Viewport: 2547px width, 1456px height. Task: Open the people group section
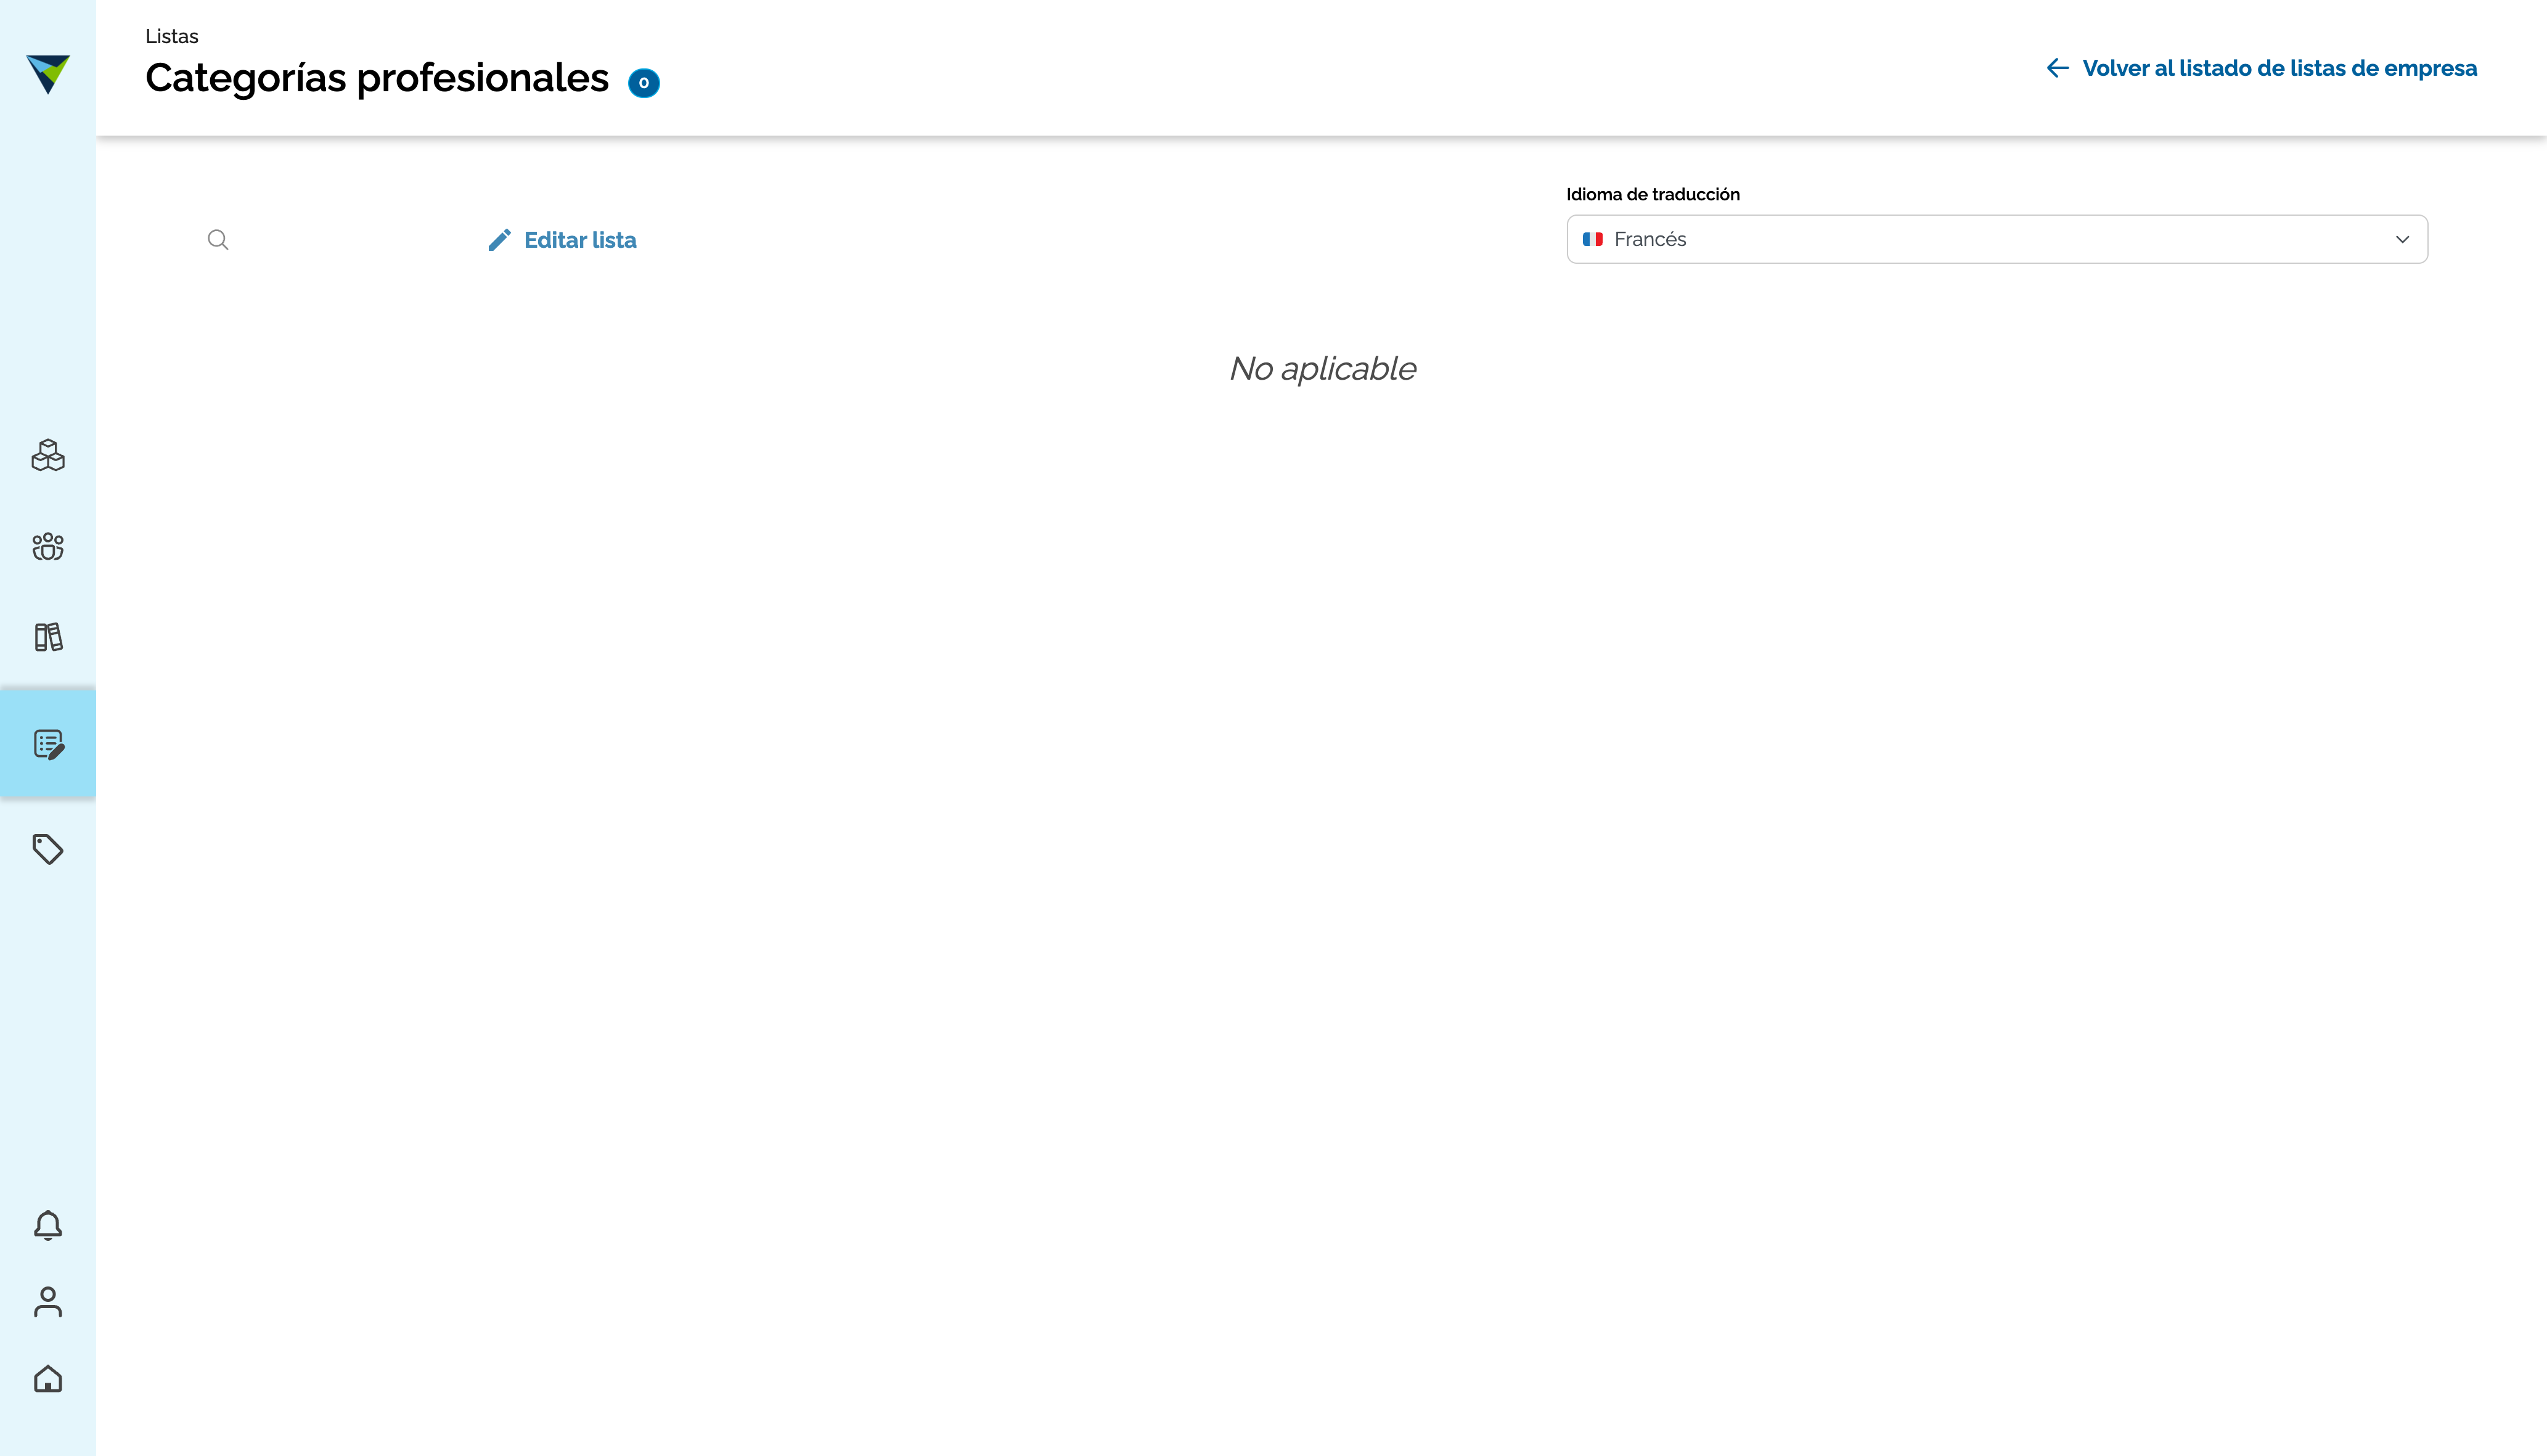[48, 546]
